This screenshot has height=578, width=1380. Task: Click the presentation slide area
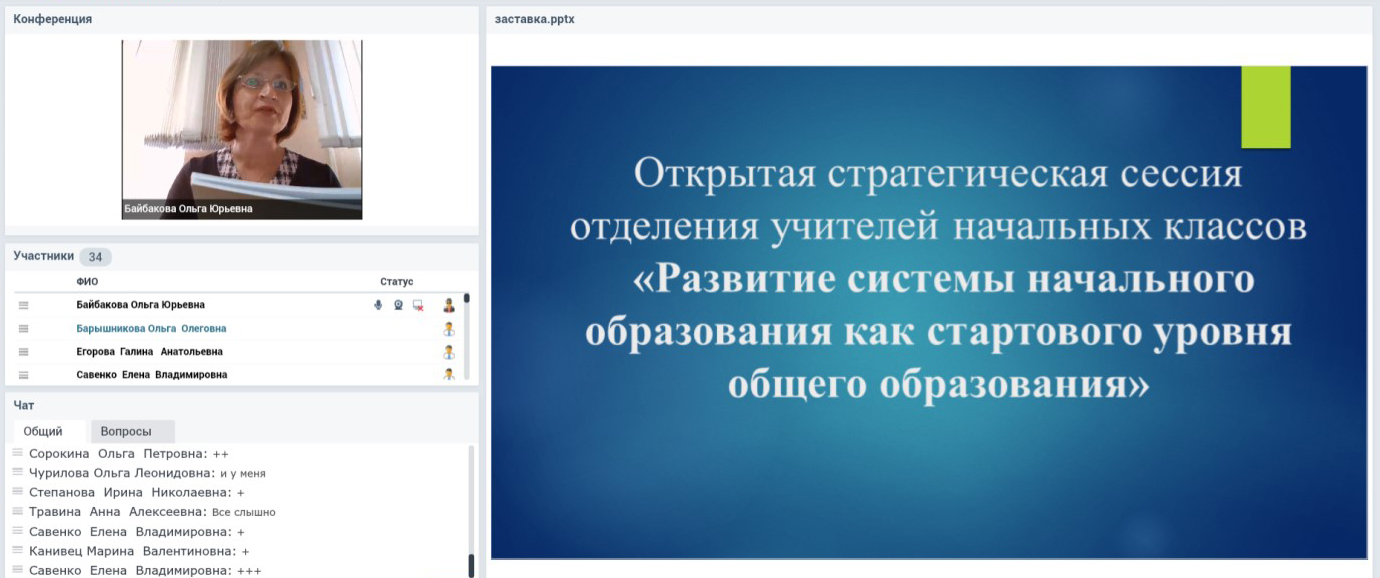[929, 312]
